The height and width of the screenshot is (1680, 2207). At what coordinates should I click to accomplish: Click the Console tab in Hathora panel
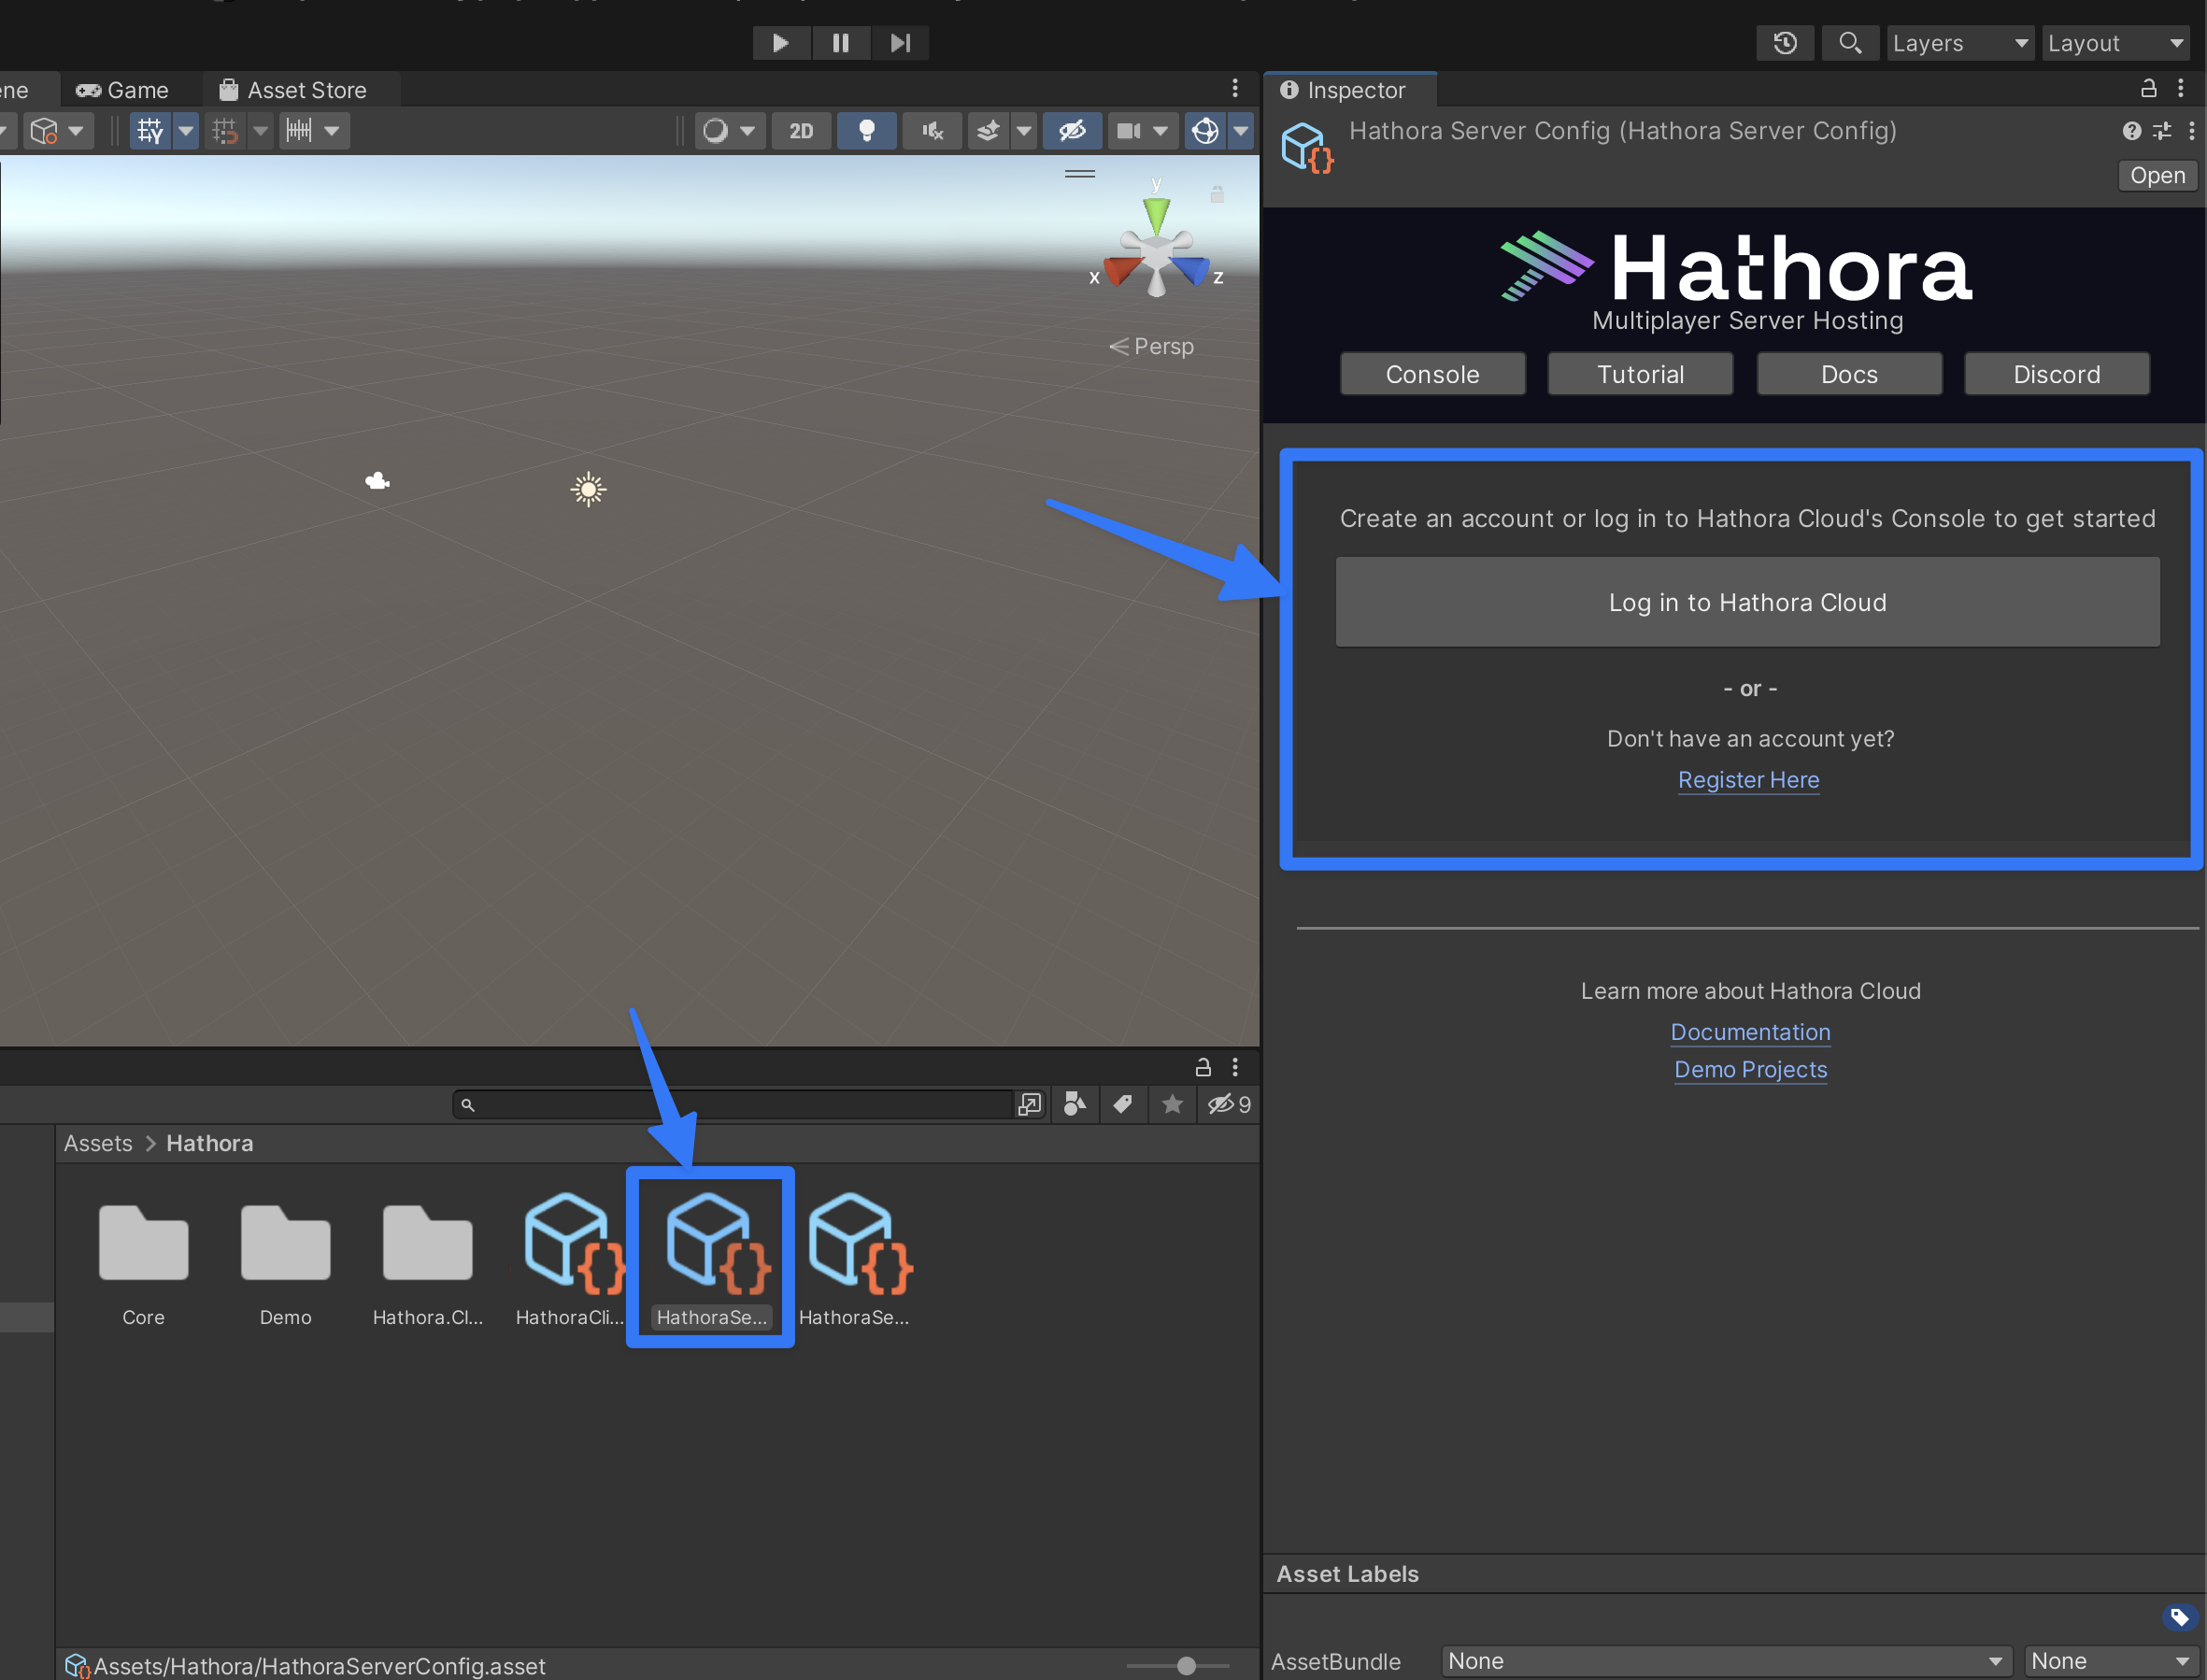click(1432, 373)
